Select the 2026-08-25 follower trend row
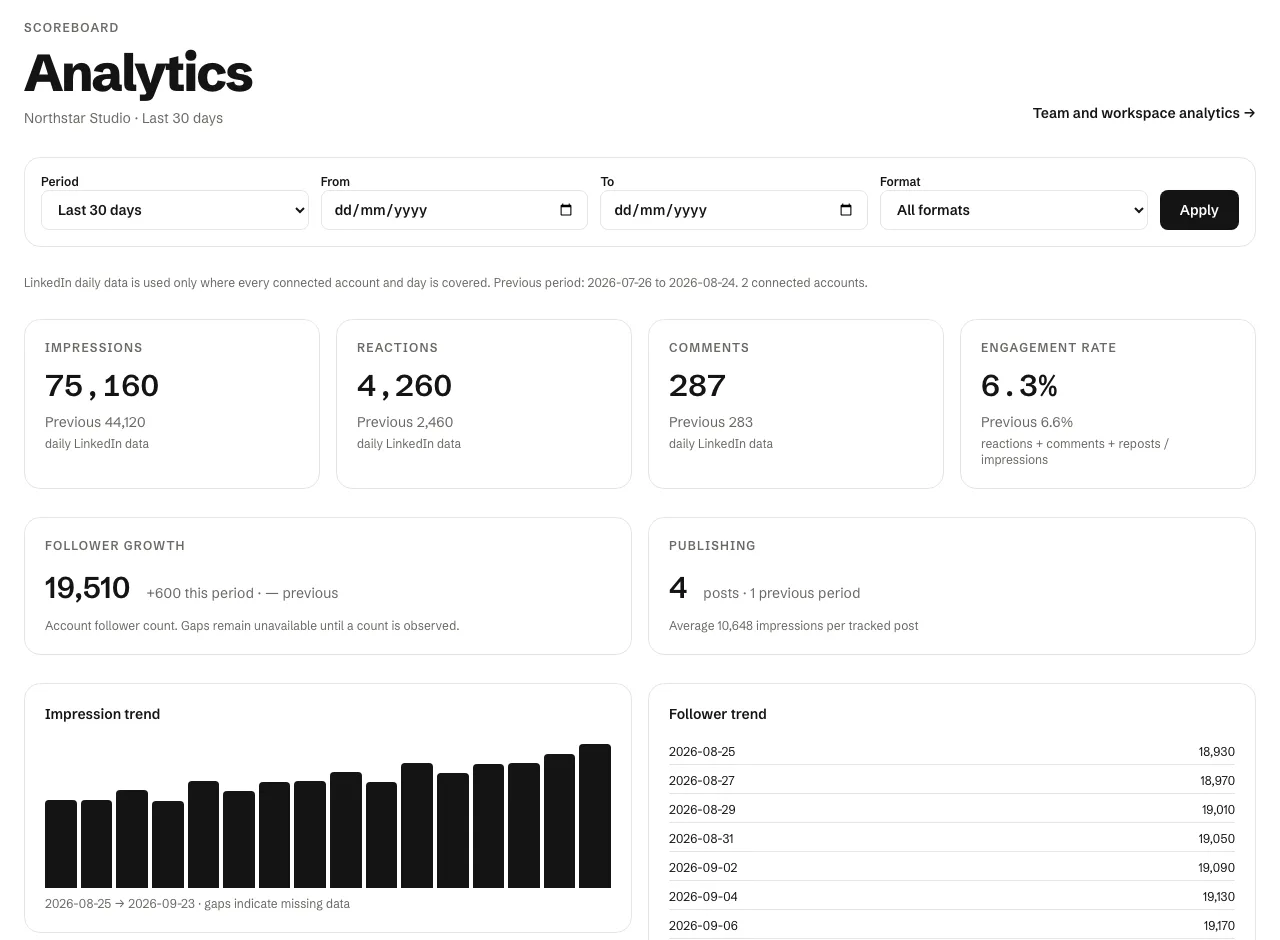The image size is (1280, 940). tap(952, 752)
